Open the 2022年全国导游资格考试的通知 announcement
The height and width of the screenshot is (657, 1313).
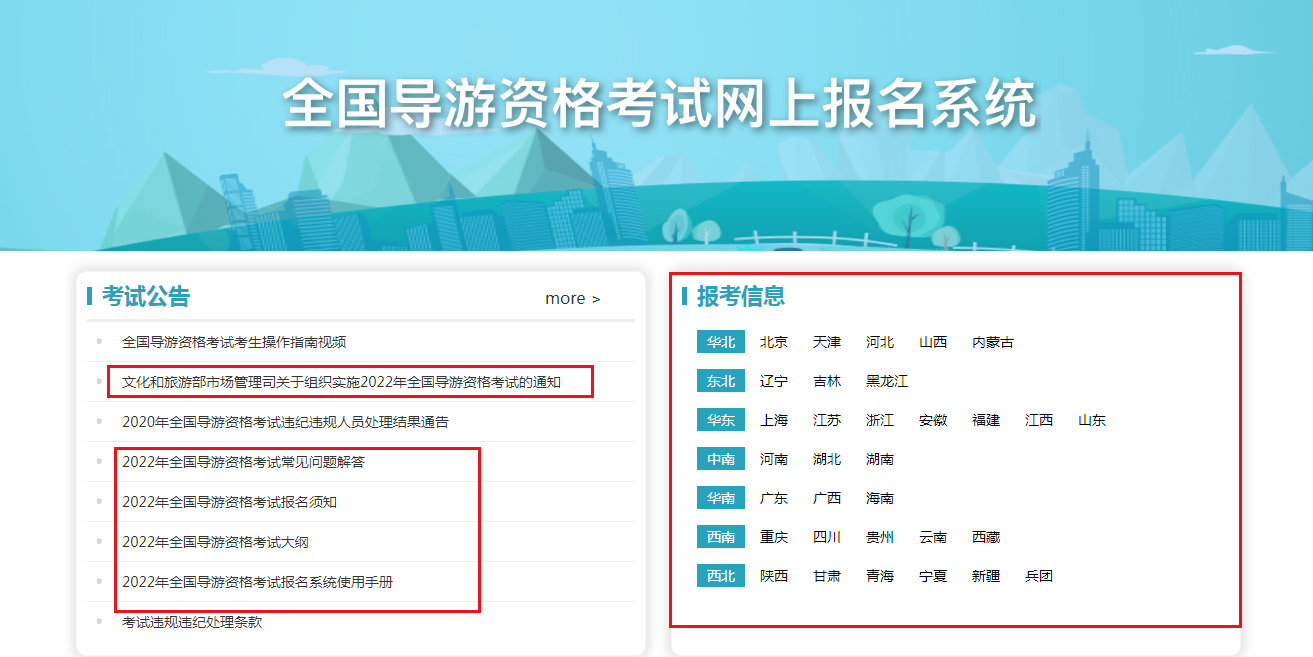pos(341,382)
